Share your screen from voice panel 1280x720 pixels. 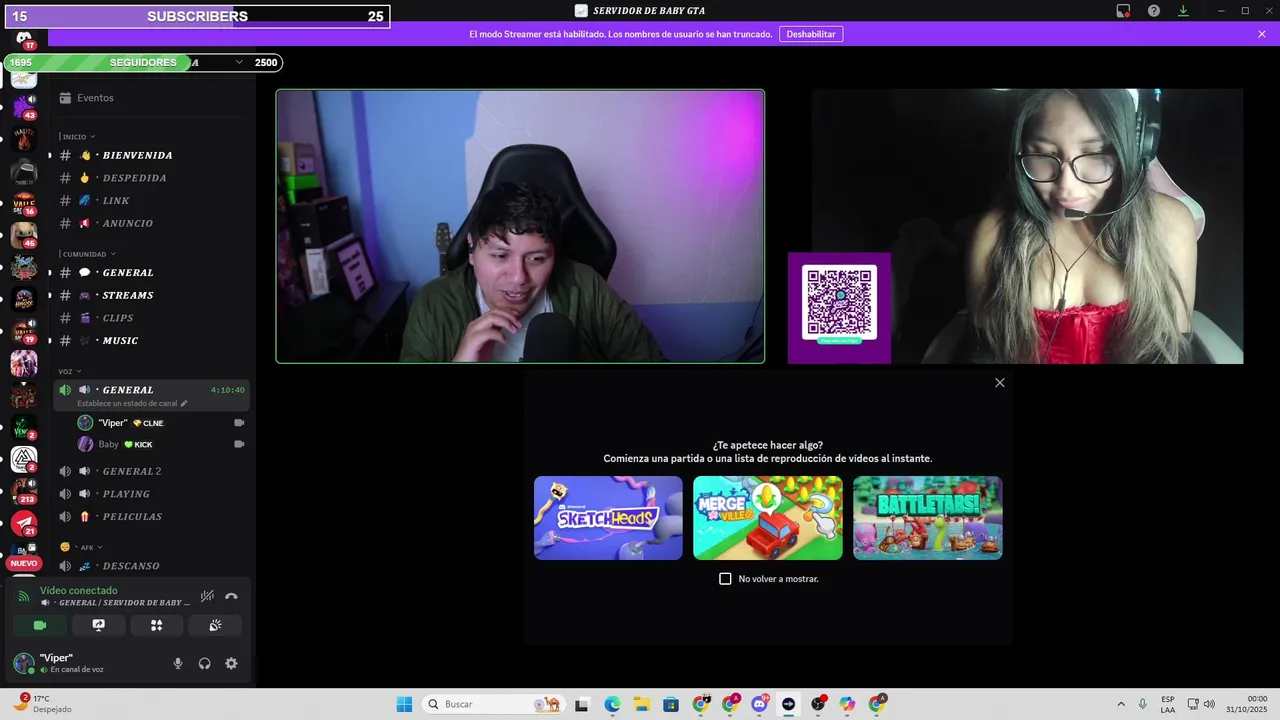[x=98, y=625]
